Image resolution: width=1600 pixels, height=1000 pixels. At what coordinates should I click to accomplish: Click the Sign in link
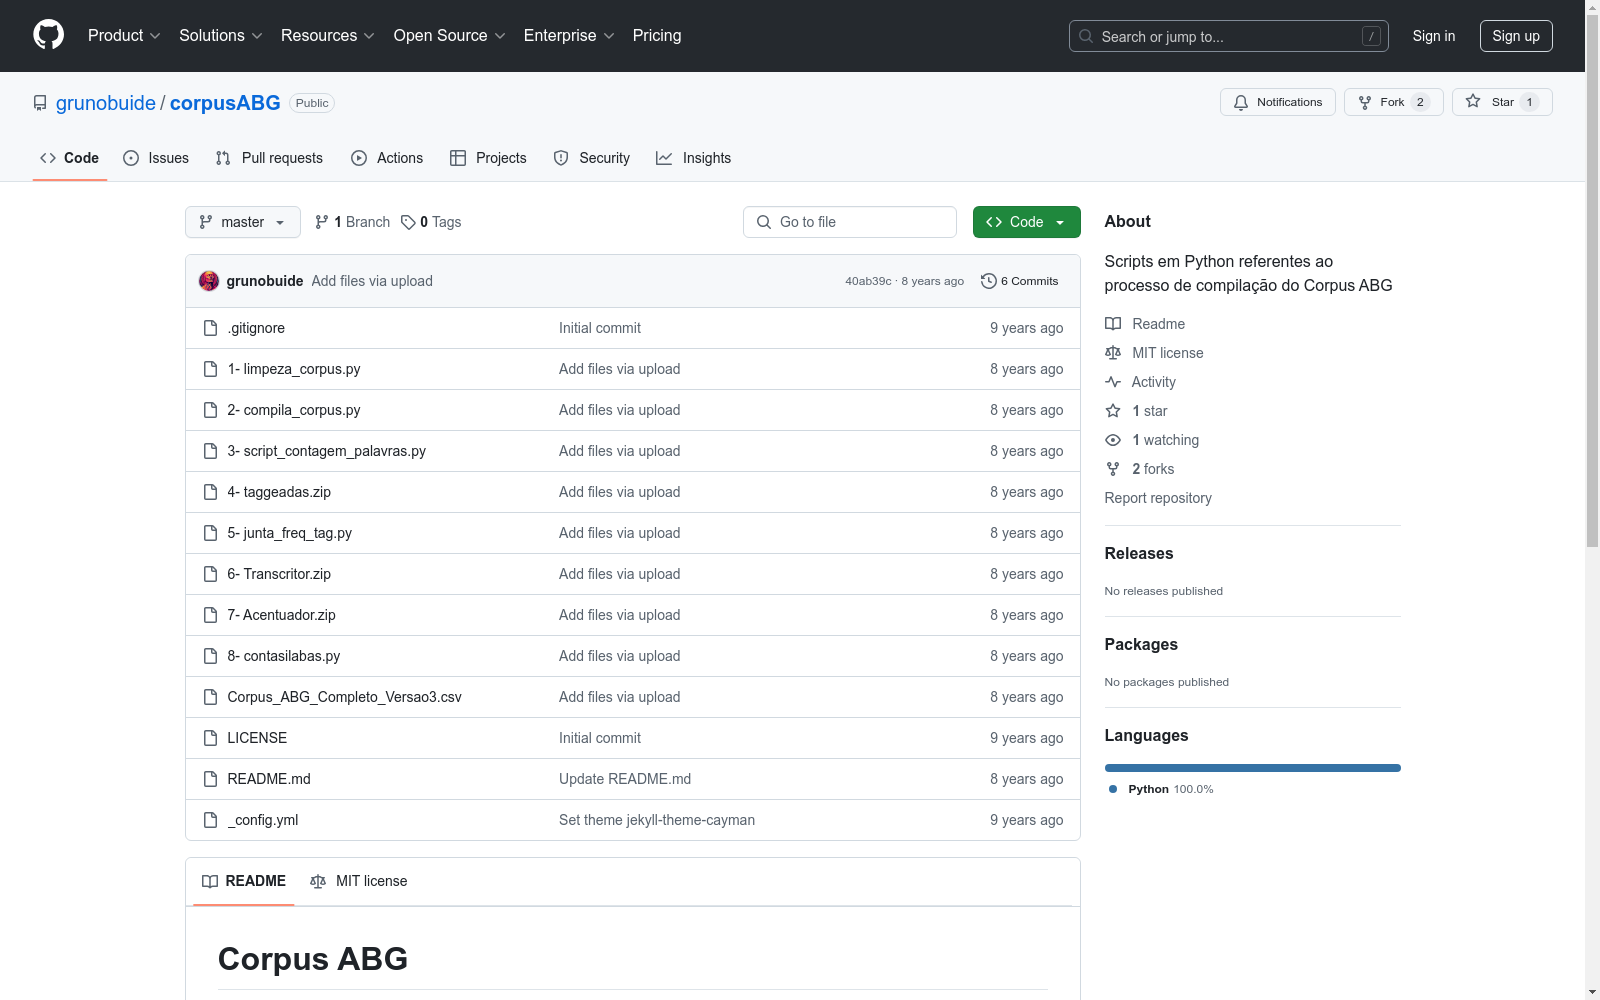coord(1433,36)
